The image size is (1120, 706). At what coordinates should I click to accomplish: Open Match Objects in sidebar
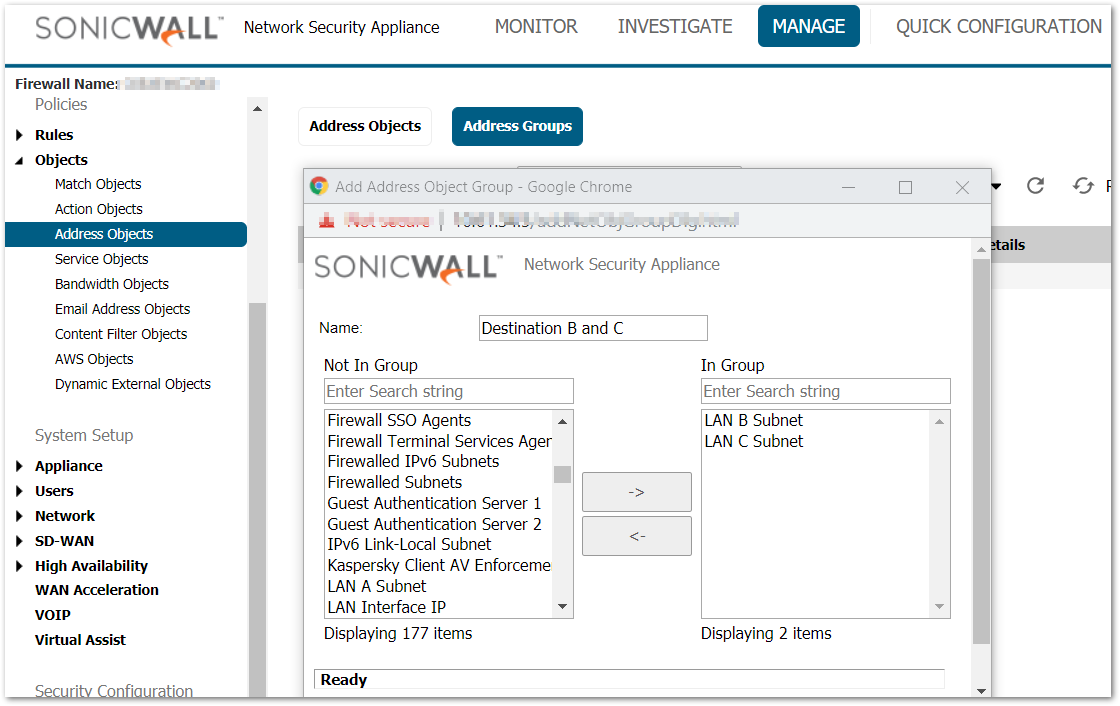tap(98, 184)
